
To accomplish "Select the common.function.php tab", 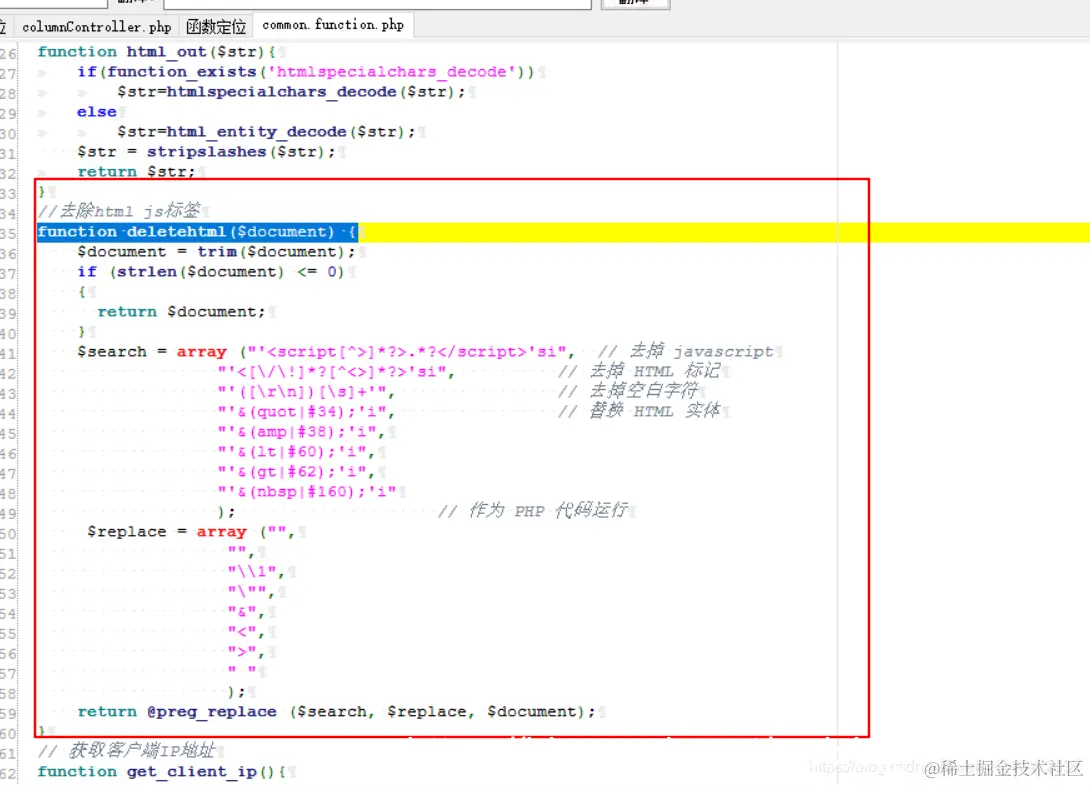I will tap(333, 25).
